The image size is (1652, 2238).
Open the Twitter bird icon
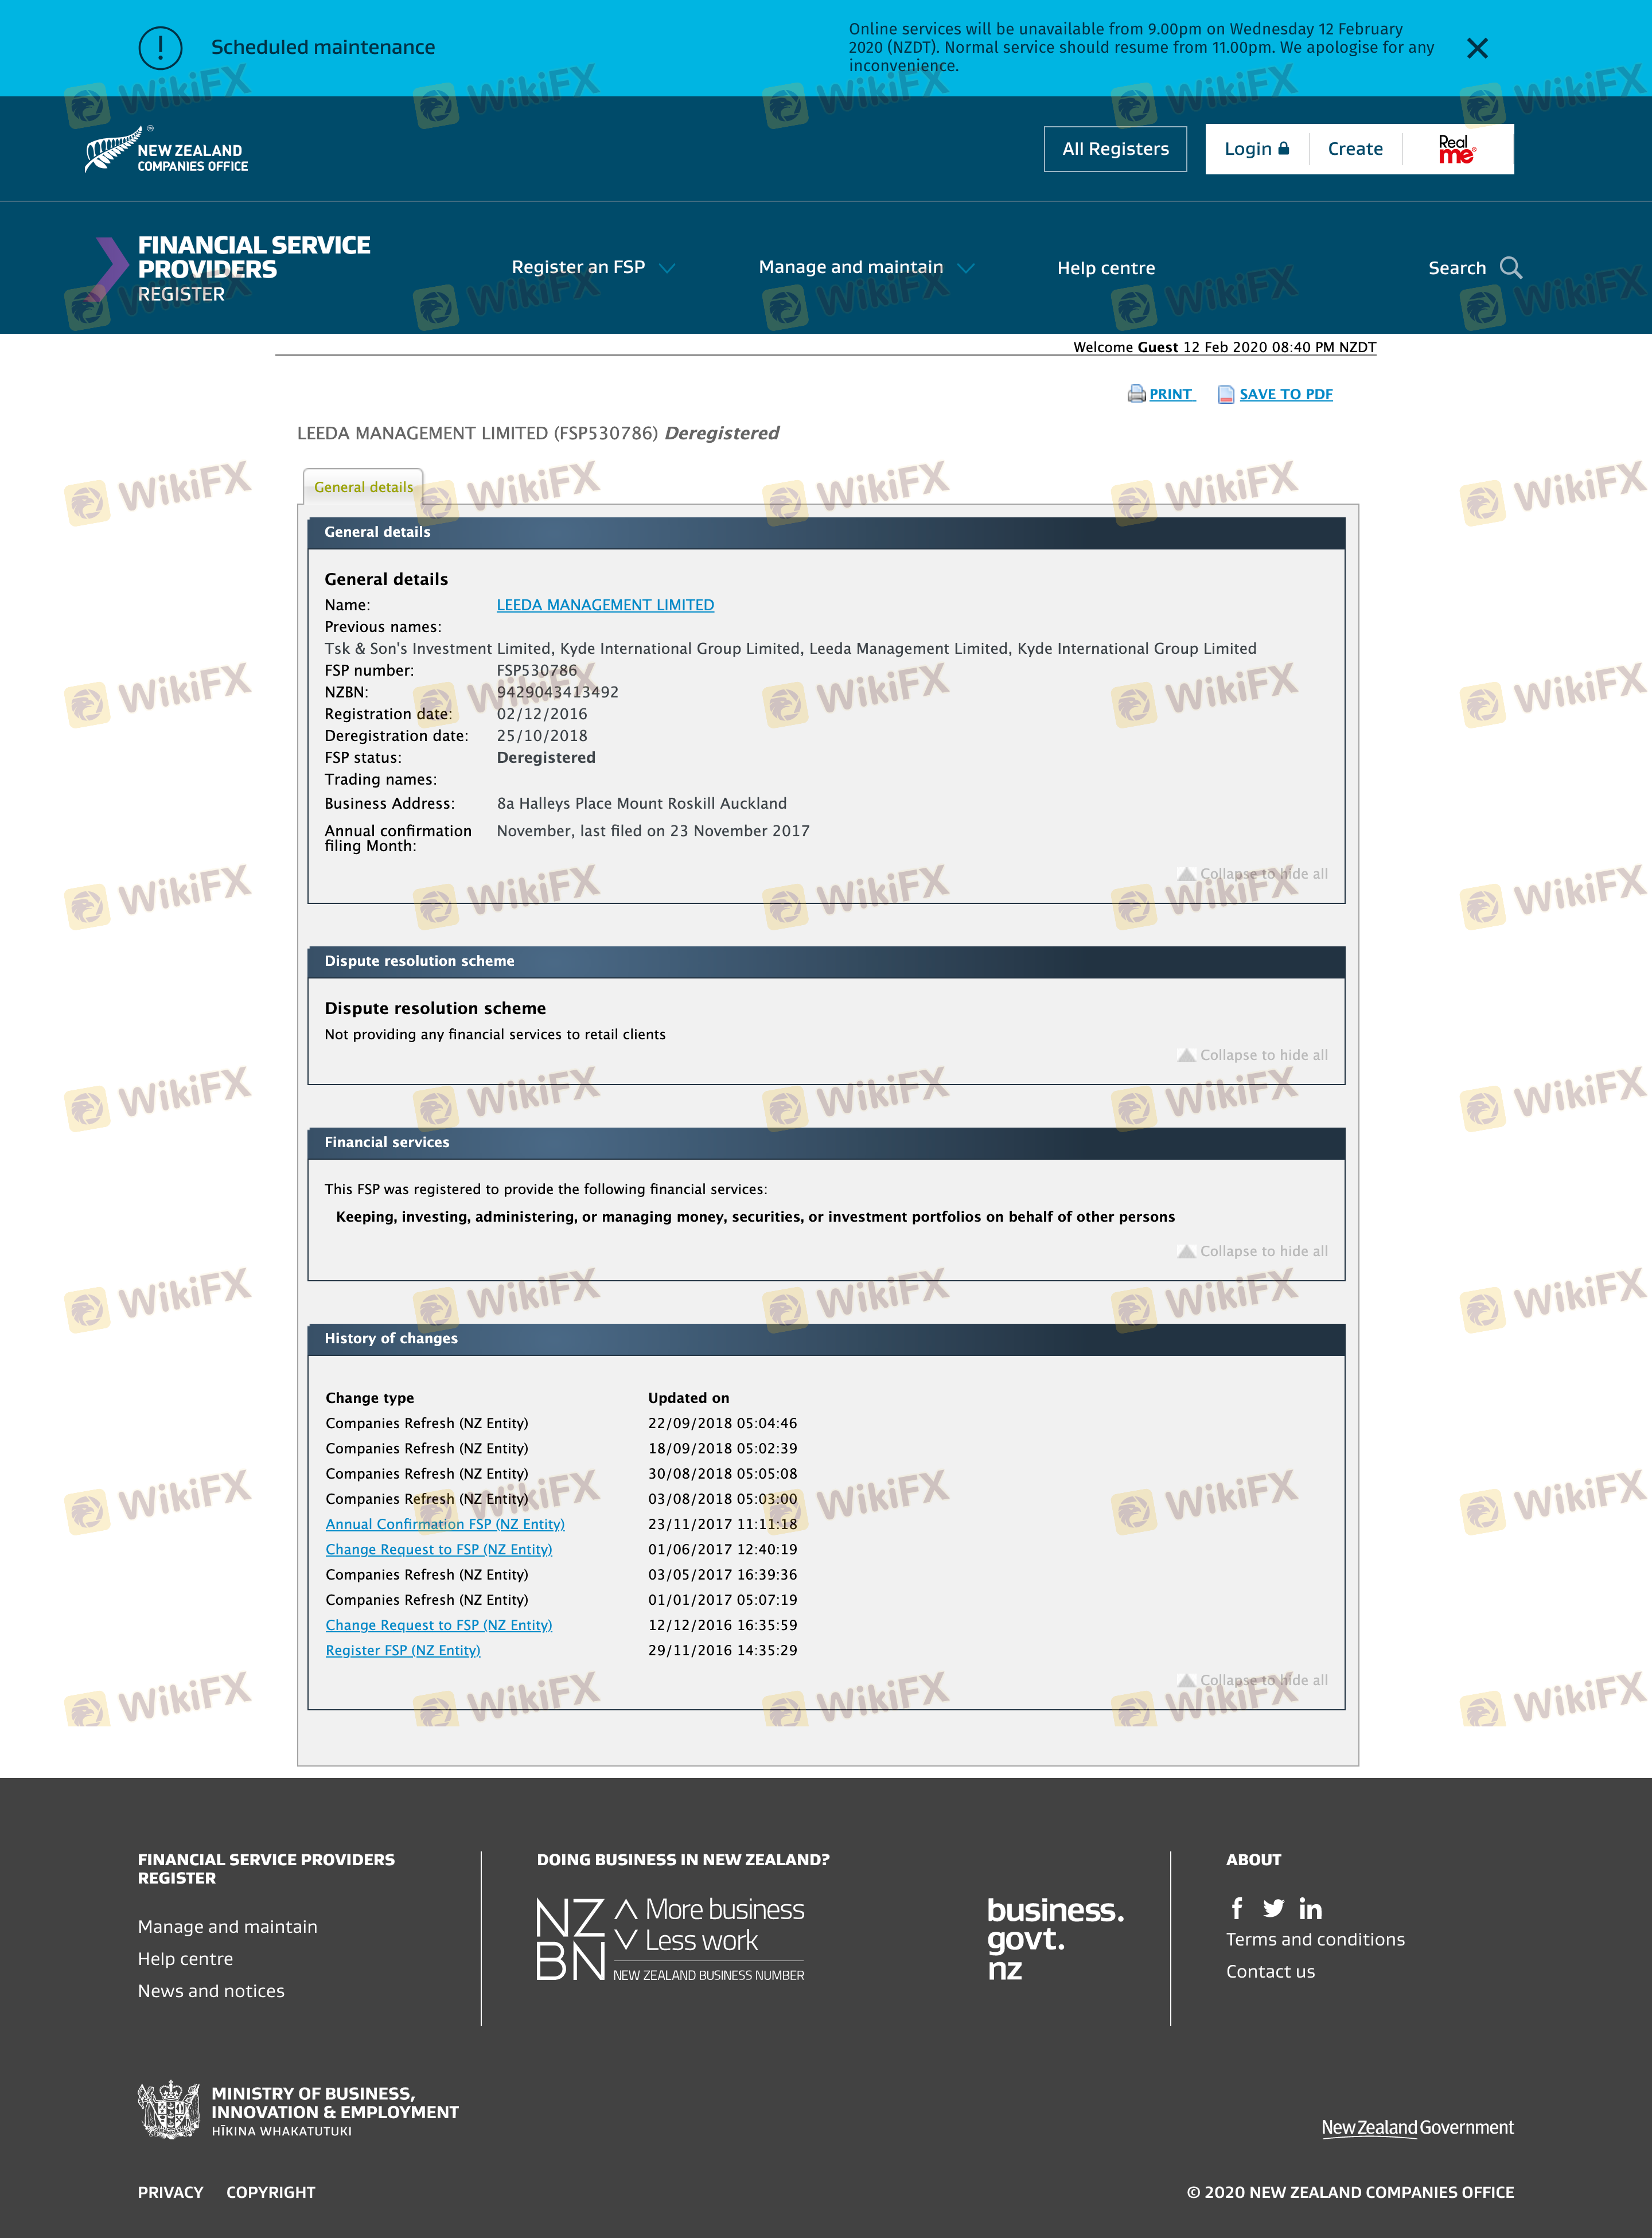(1273, 1909)
